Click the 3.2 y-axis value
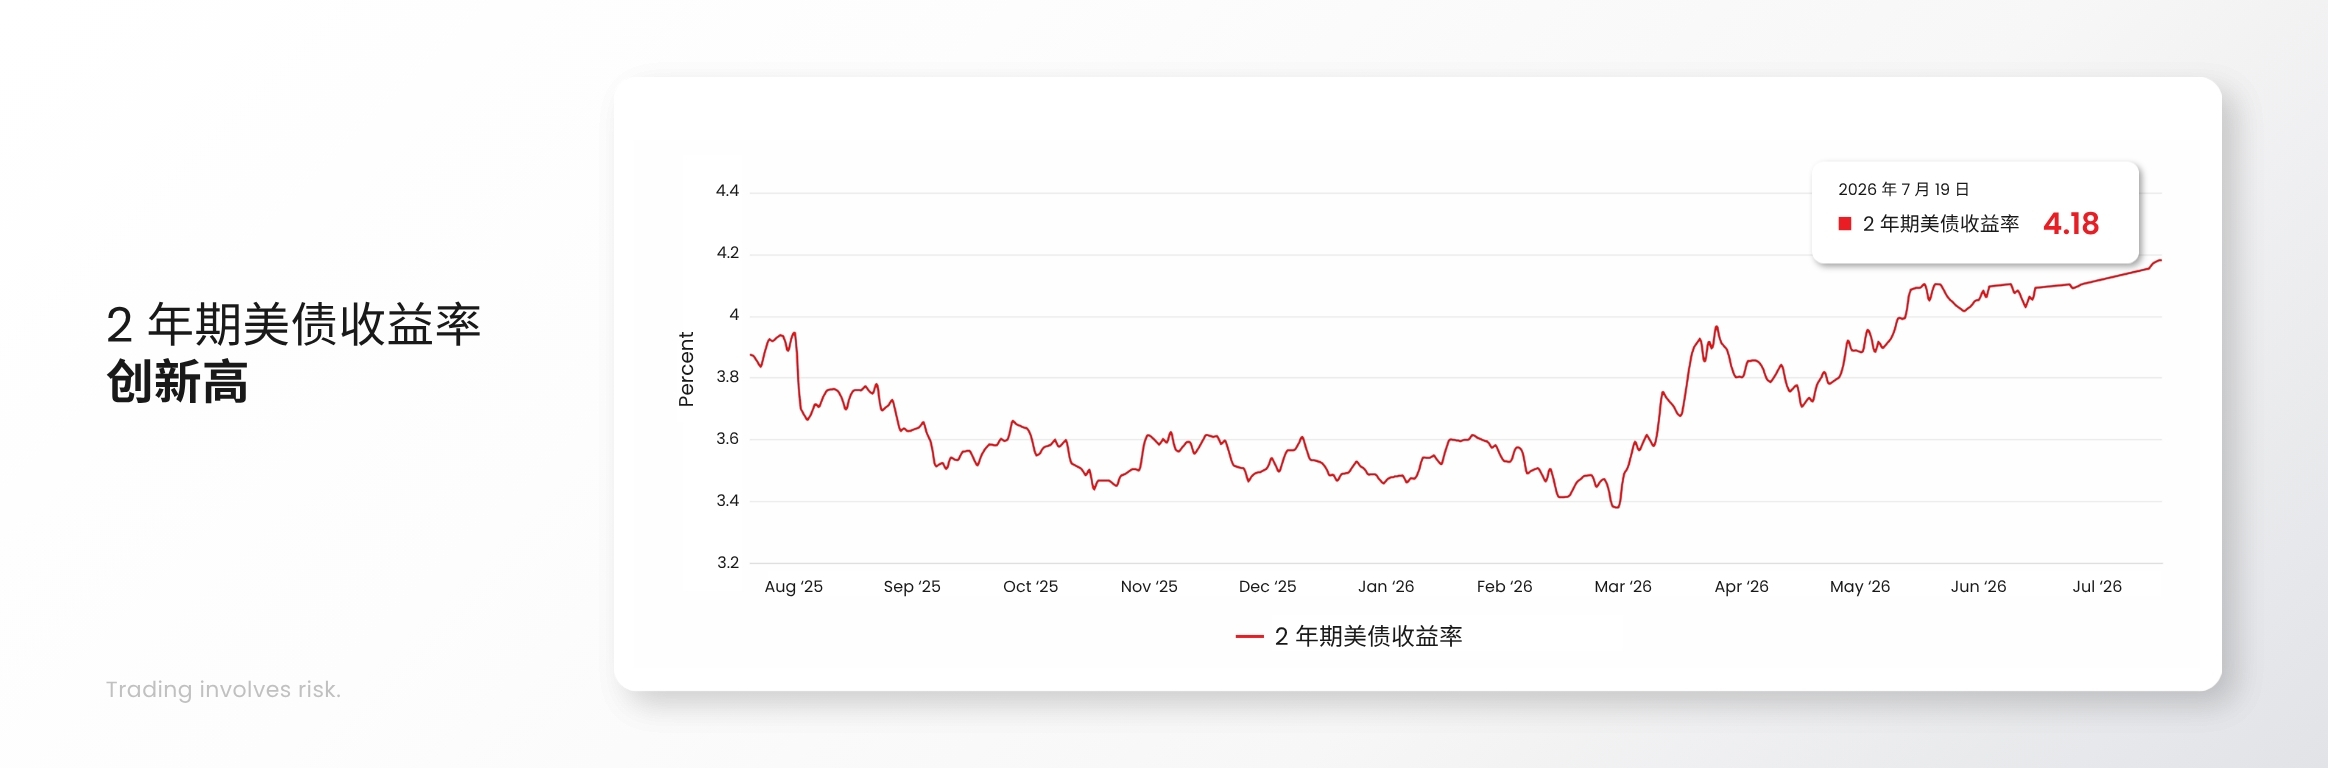Screen dimensions: 2328x768 [x=727, y=563]
